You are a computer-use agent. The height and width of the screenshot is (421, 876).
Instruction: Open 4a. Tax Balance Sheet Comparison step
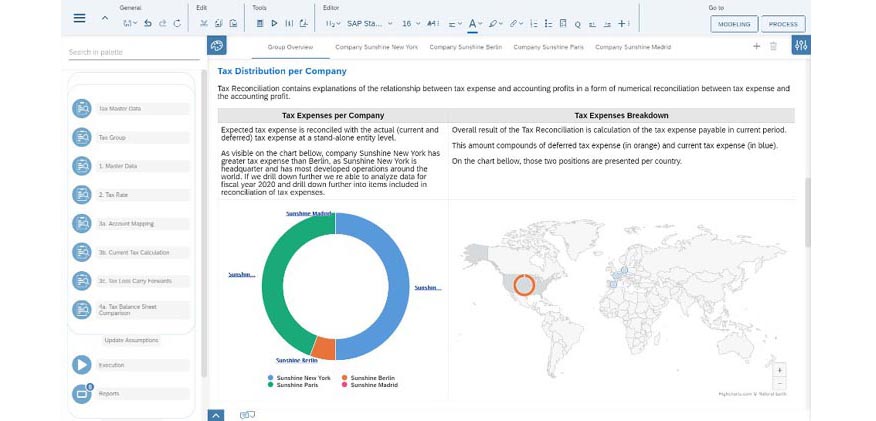coord(131,310)
